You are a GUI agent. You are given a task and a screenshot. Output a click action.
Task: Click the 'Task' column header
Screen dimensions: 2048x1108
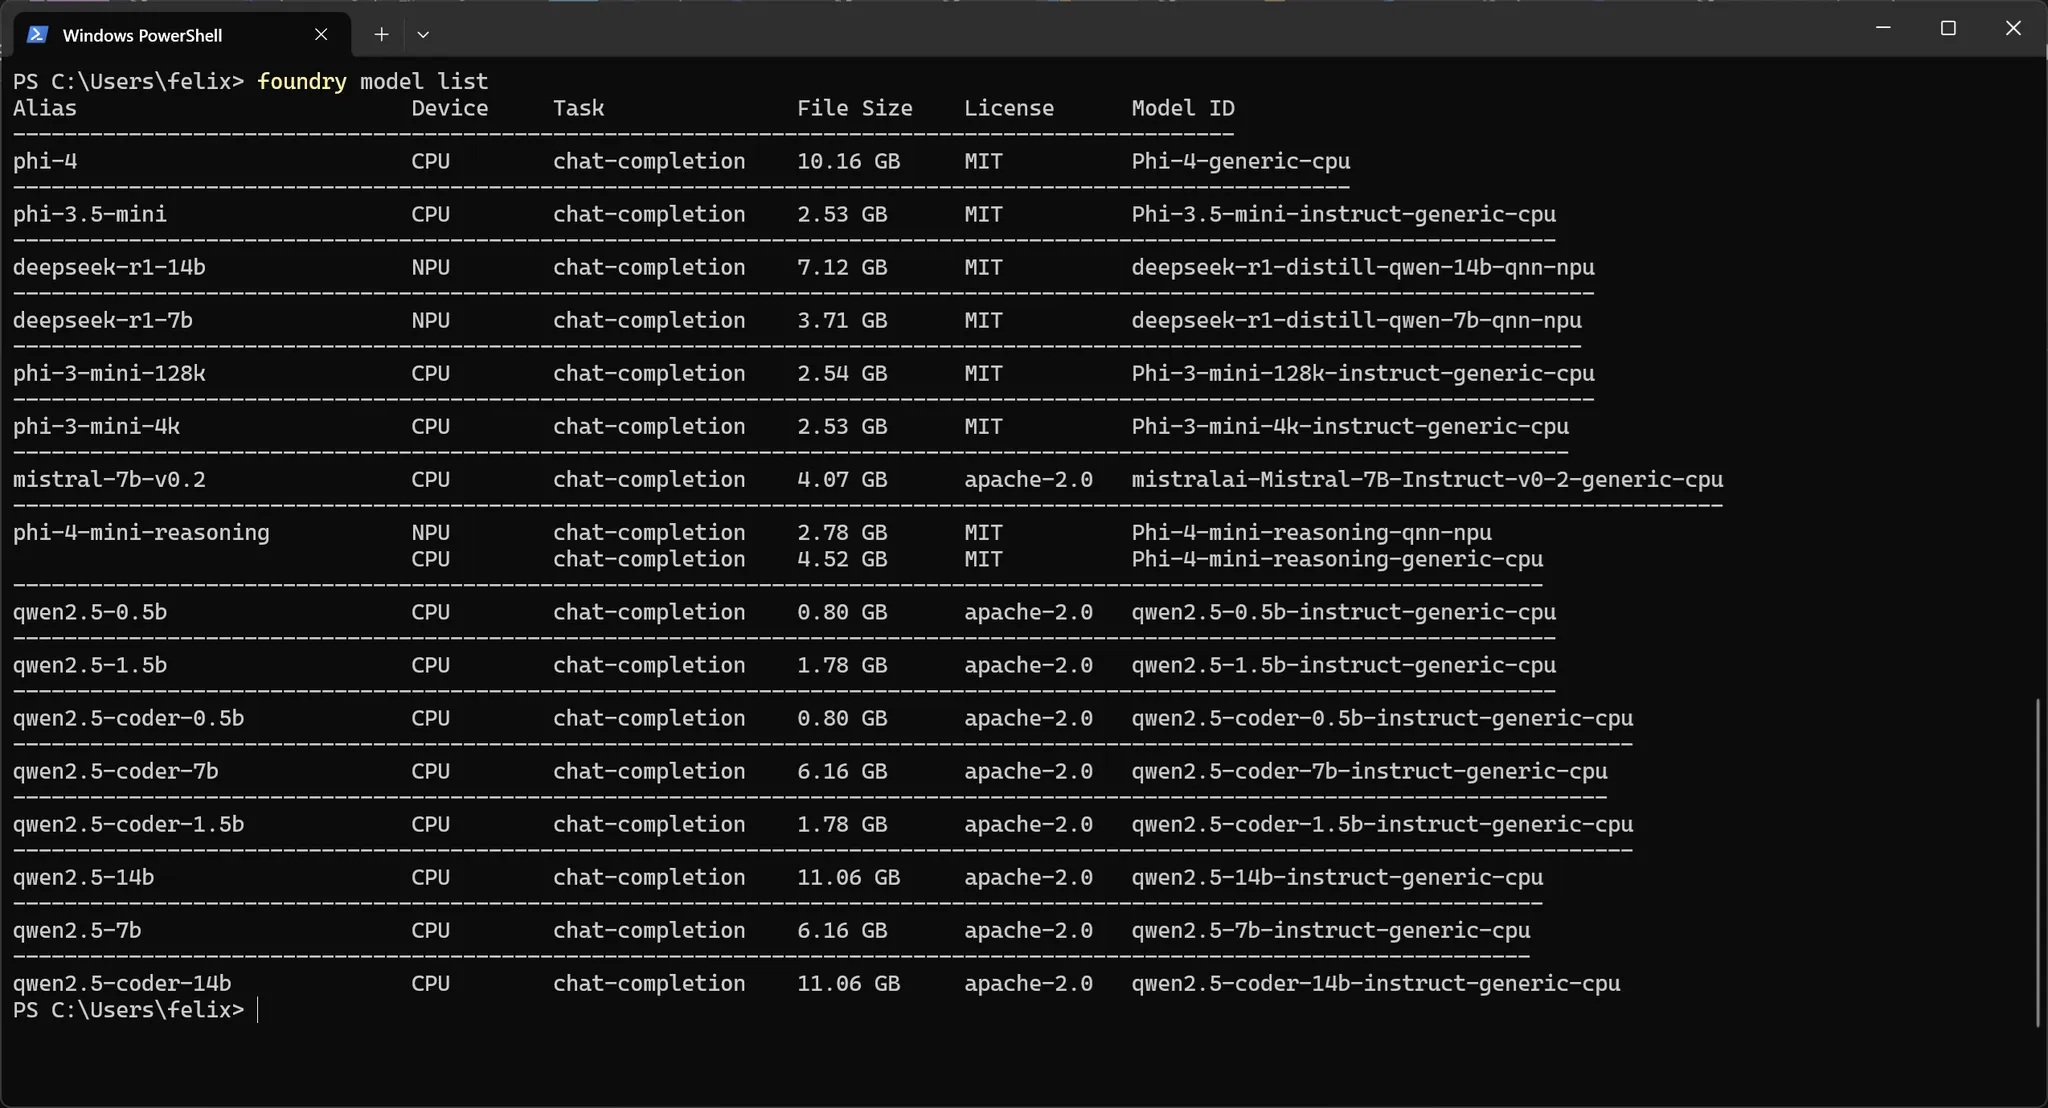point(579,108)
